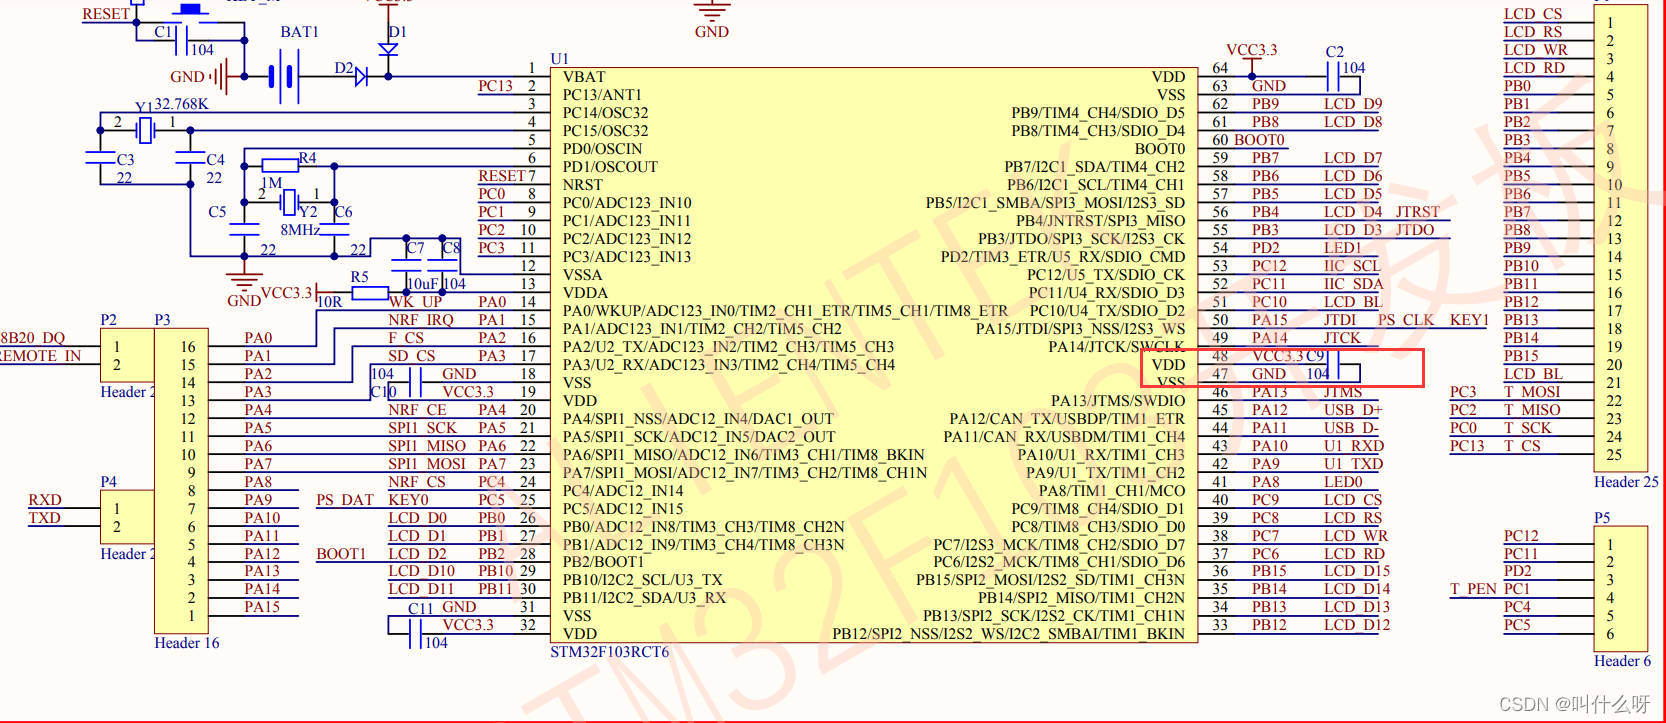The width and height of the screenshot is (1666, 723).
Task: Select the IIC_SCL net label
Action: click(x=1352, y=266)
